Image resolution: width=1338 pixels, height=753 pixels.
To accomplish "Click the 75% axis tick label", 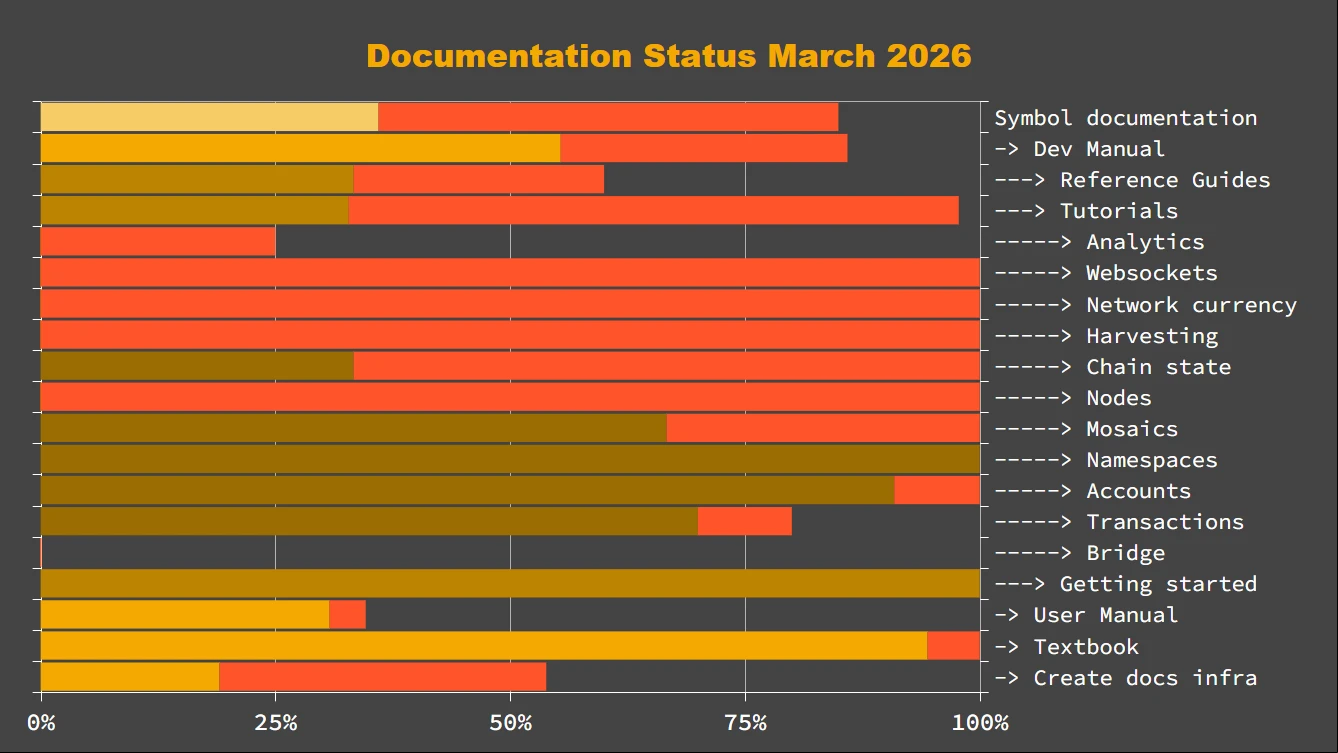I will click(x=745, y=723).
